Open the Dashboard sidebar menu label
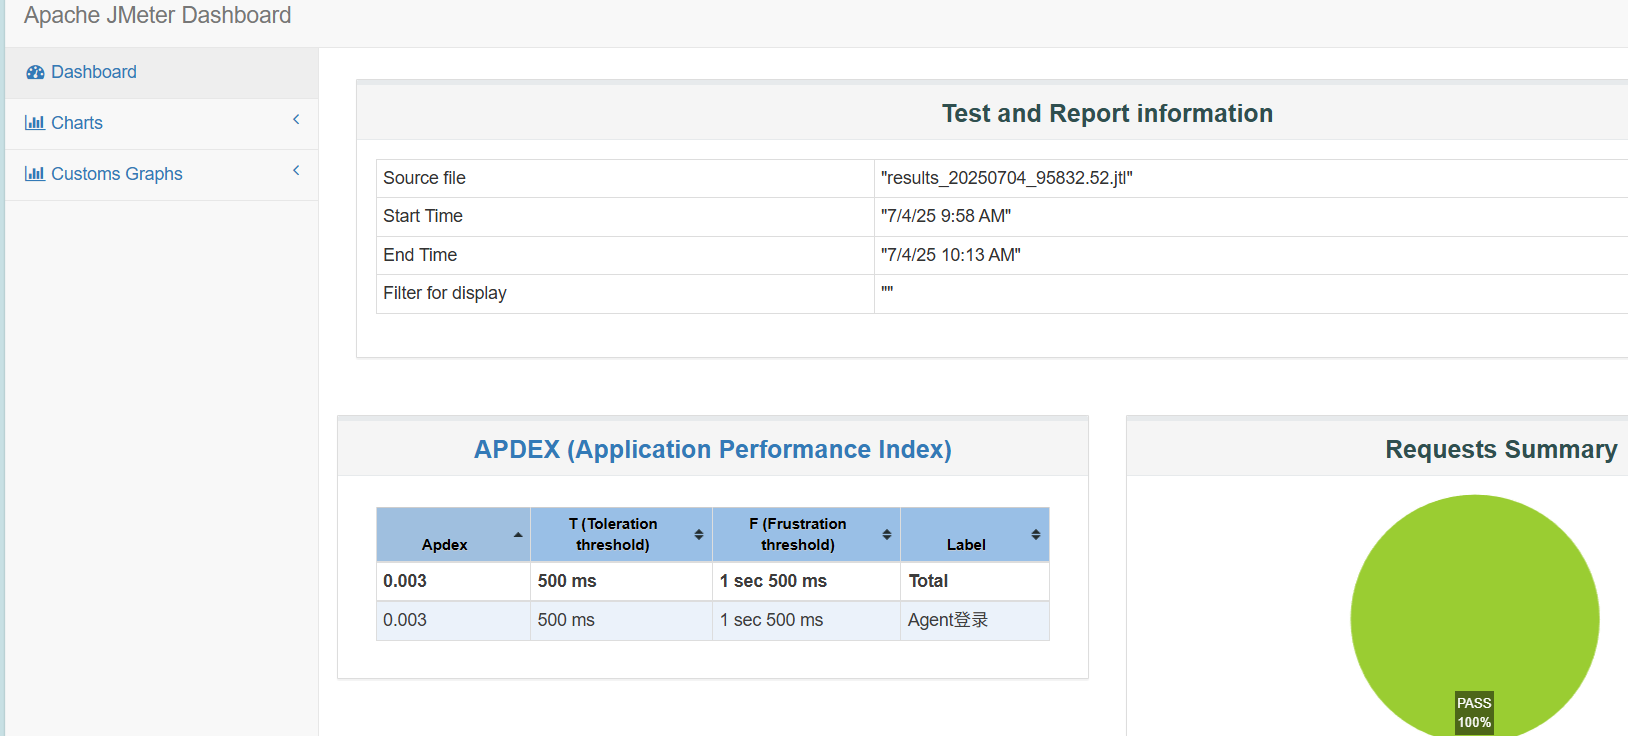 94,72
